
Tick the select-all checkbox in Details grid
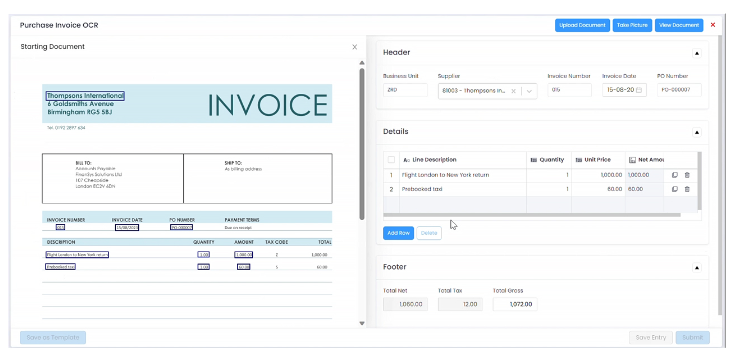(x=391, y=160)
